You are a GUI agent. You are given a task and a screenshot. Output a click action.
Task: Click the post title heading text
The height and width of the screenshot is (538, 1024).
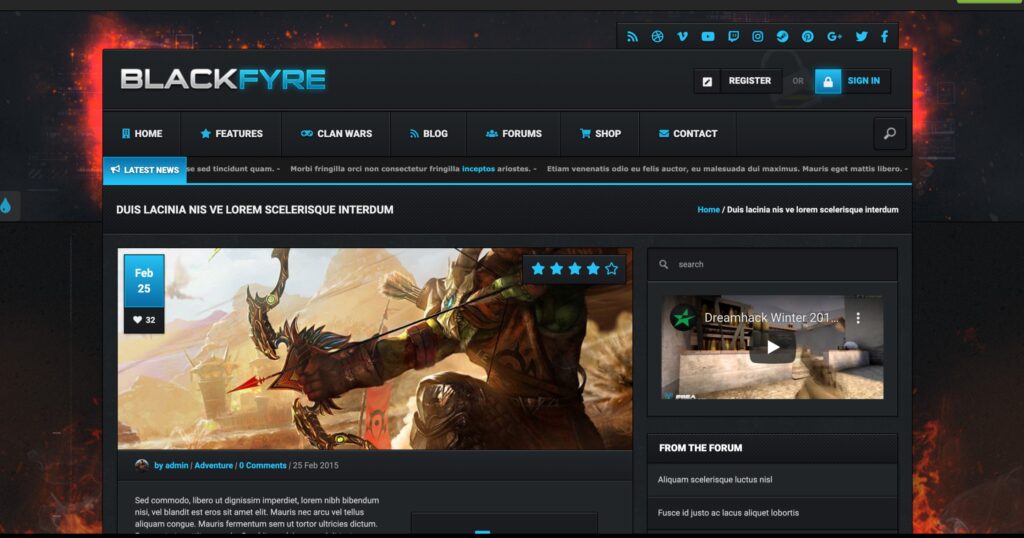(255, 210)
